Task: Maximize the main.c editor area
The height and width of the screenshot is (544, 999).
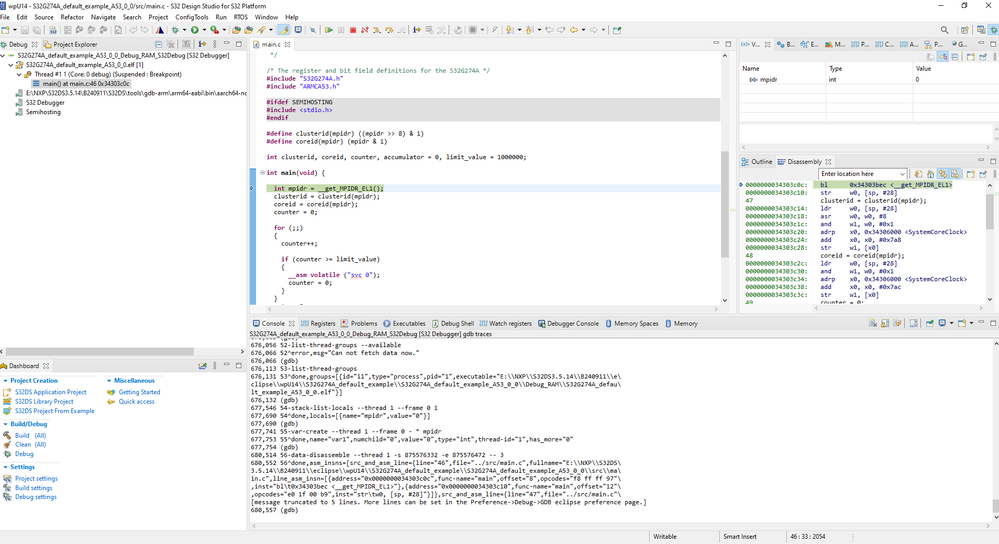Action: click(728, 44)
